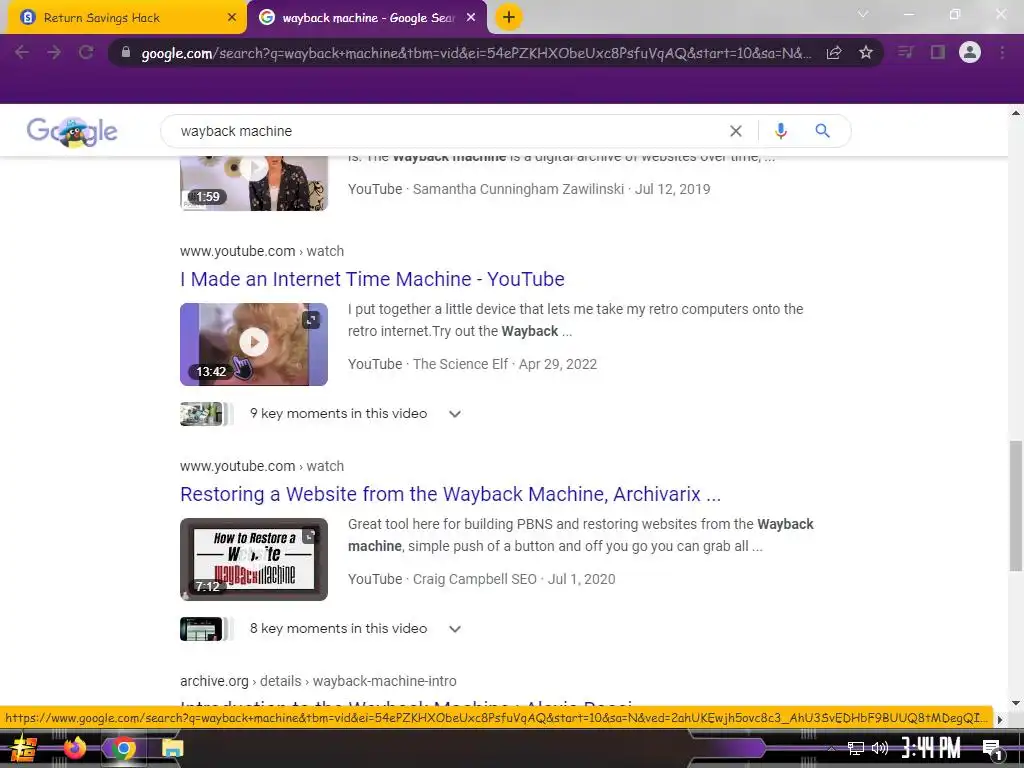Bookmark this page with star
The width and height of the screenshot is (1024, 768).
[865, 52]
